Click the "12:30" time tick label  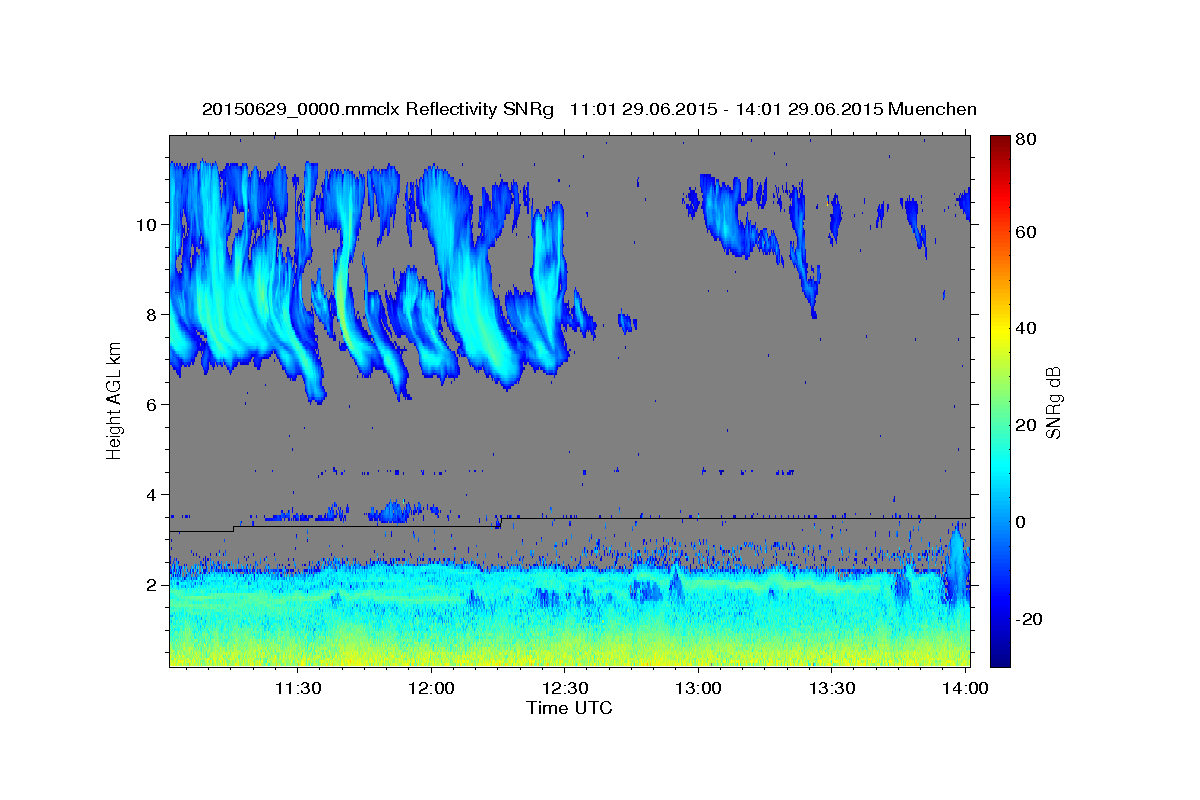click(x=564, y=689)
